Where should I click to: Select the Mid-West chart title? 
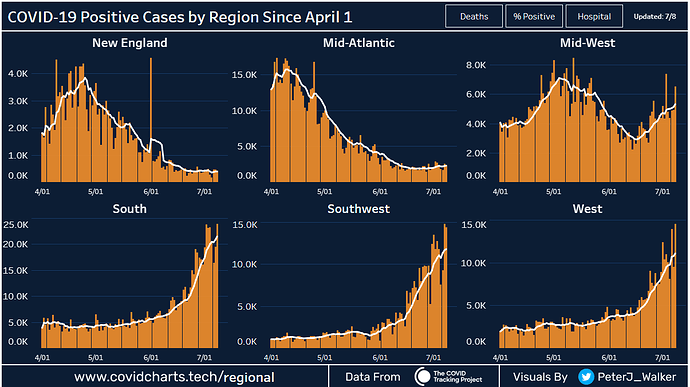pyautogui.click(x=587, y=43)
